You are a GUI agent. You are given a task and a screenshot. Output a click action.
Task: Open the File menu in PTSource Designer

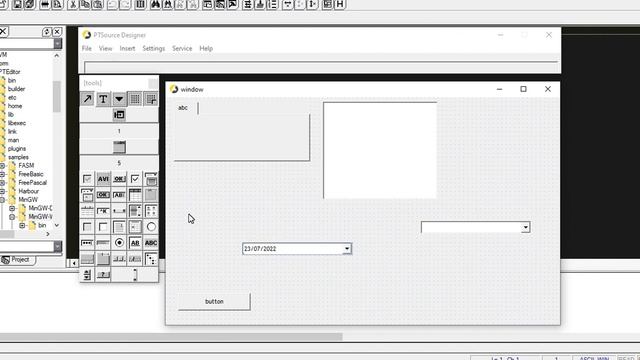87,48
